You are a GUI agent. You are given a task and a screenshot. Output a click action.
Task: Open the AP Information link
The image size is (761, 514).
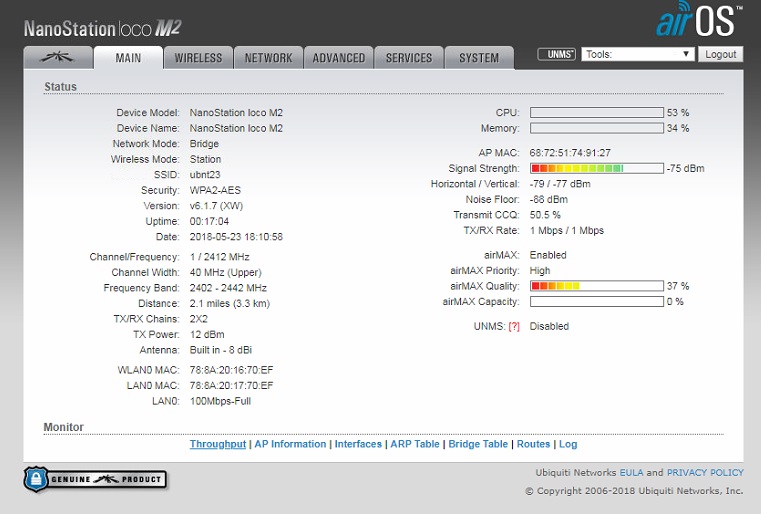[290, 444]
